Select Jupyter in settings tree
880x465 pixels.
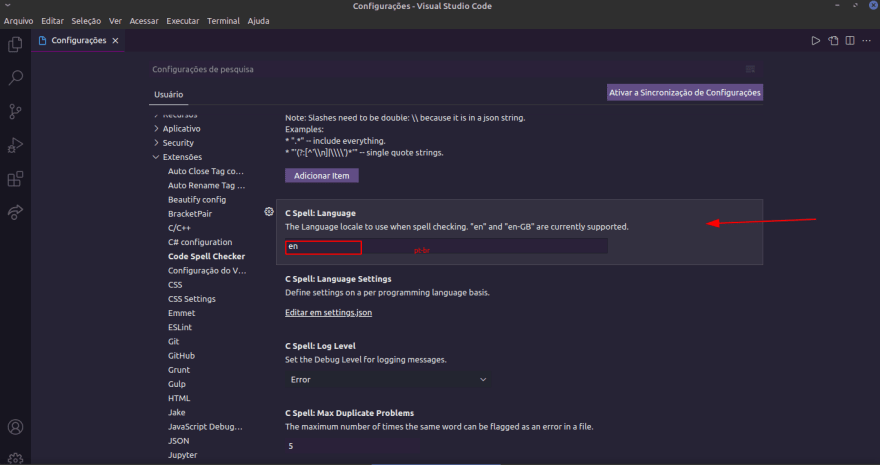point(182,455)
